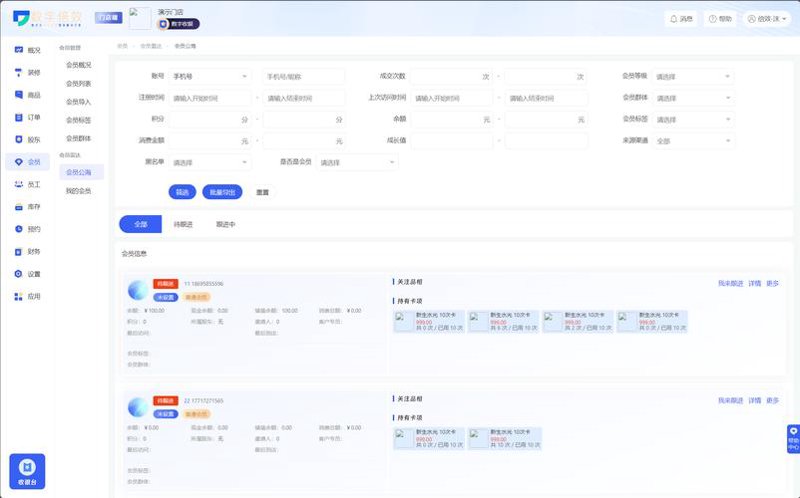Viewport: 800px width, 498px height.
Task: Open 会员导入 in the submenu
Action: [x=79, y=102]
